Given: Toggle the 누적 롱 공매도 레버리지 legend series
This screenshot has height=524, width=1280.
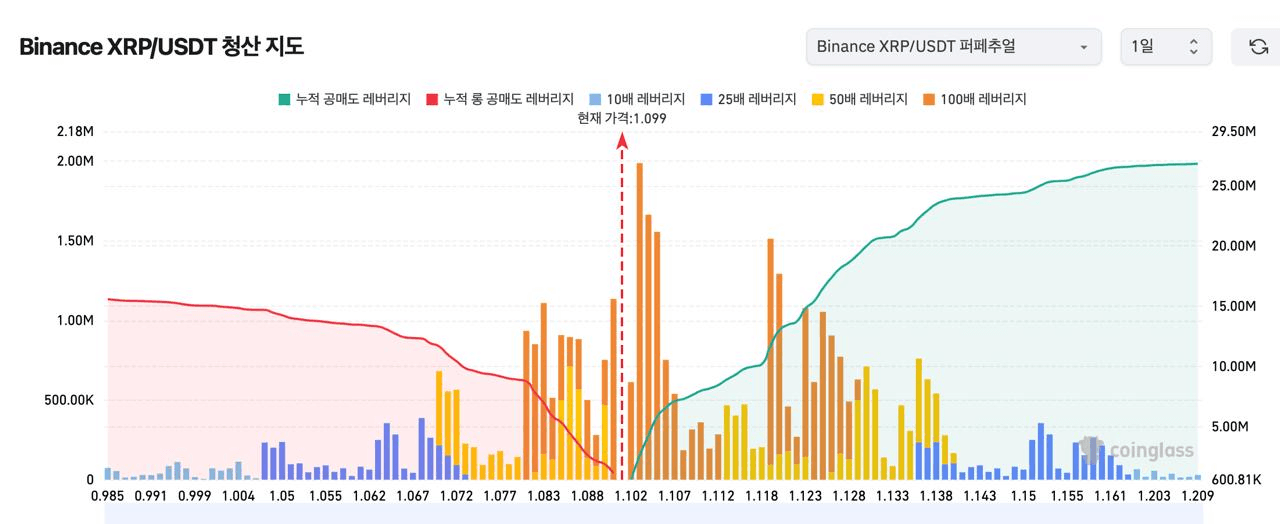Looking at the screenshot, I should (500, 99).
